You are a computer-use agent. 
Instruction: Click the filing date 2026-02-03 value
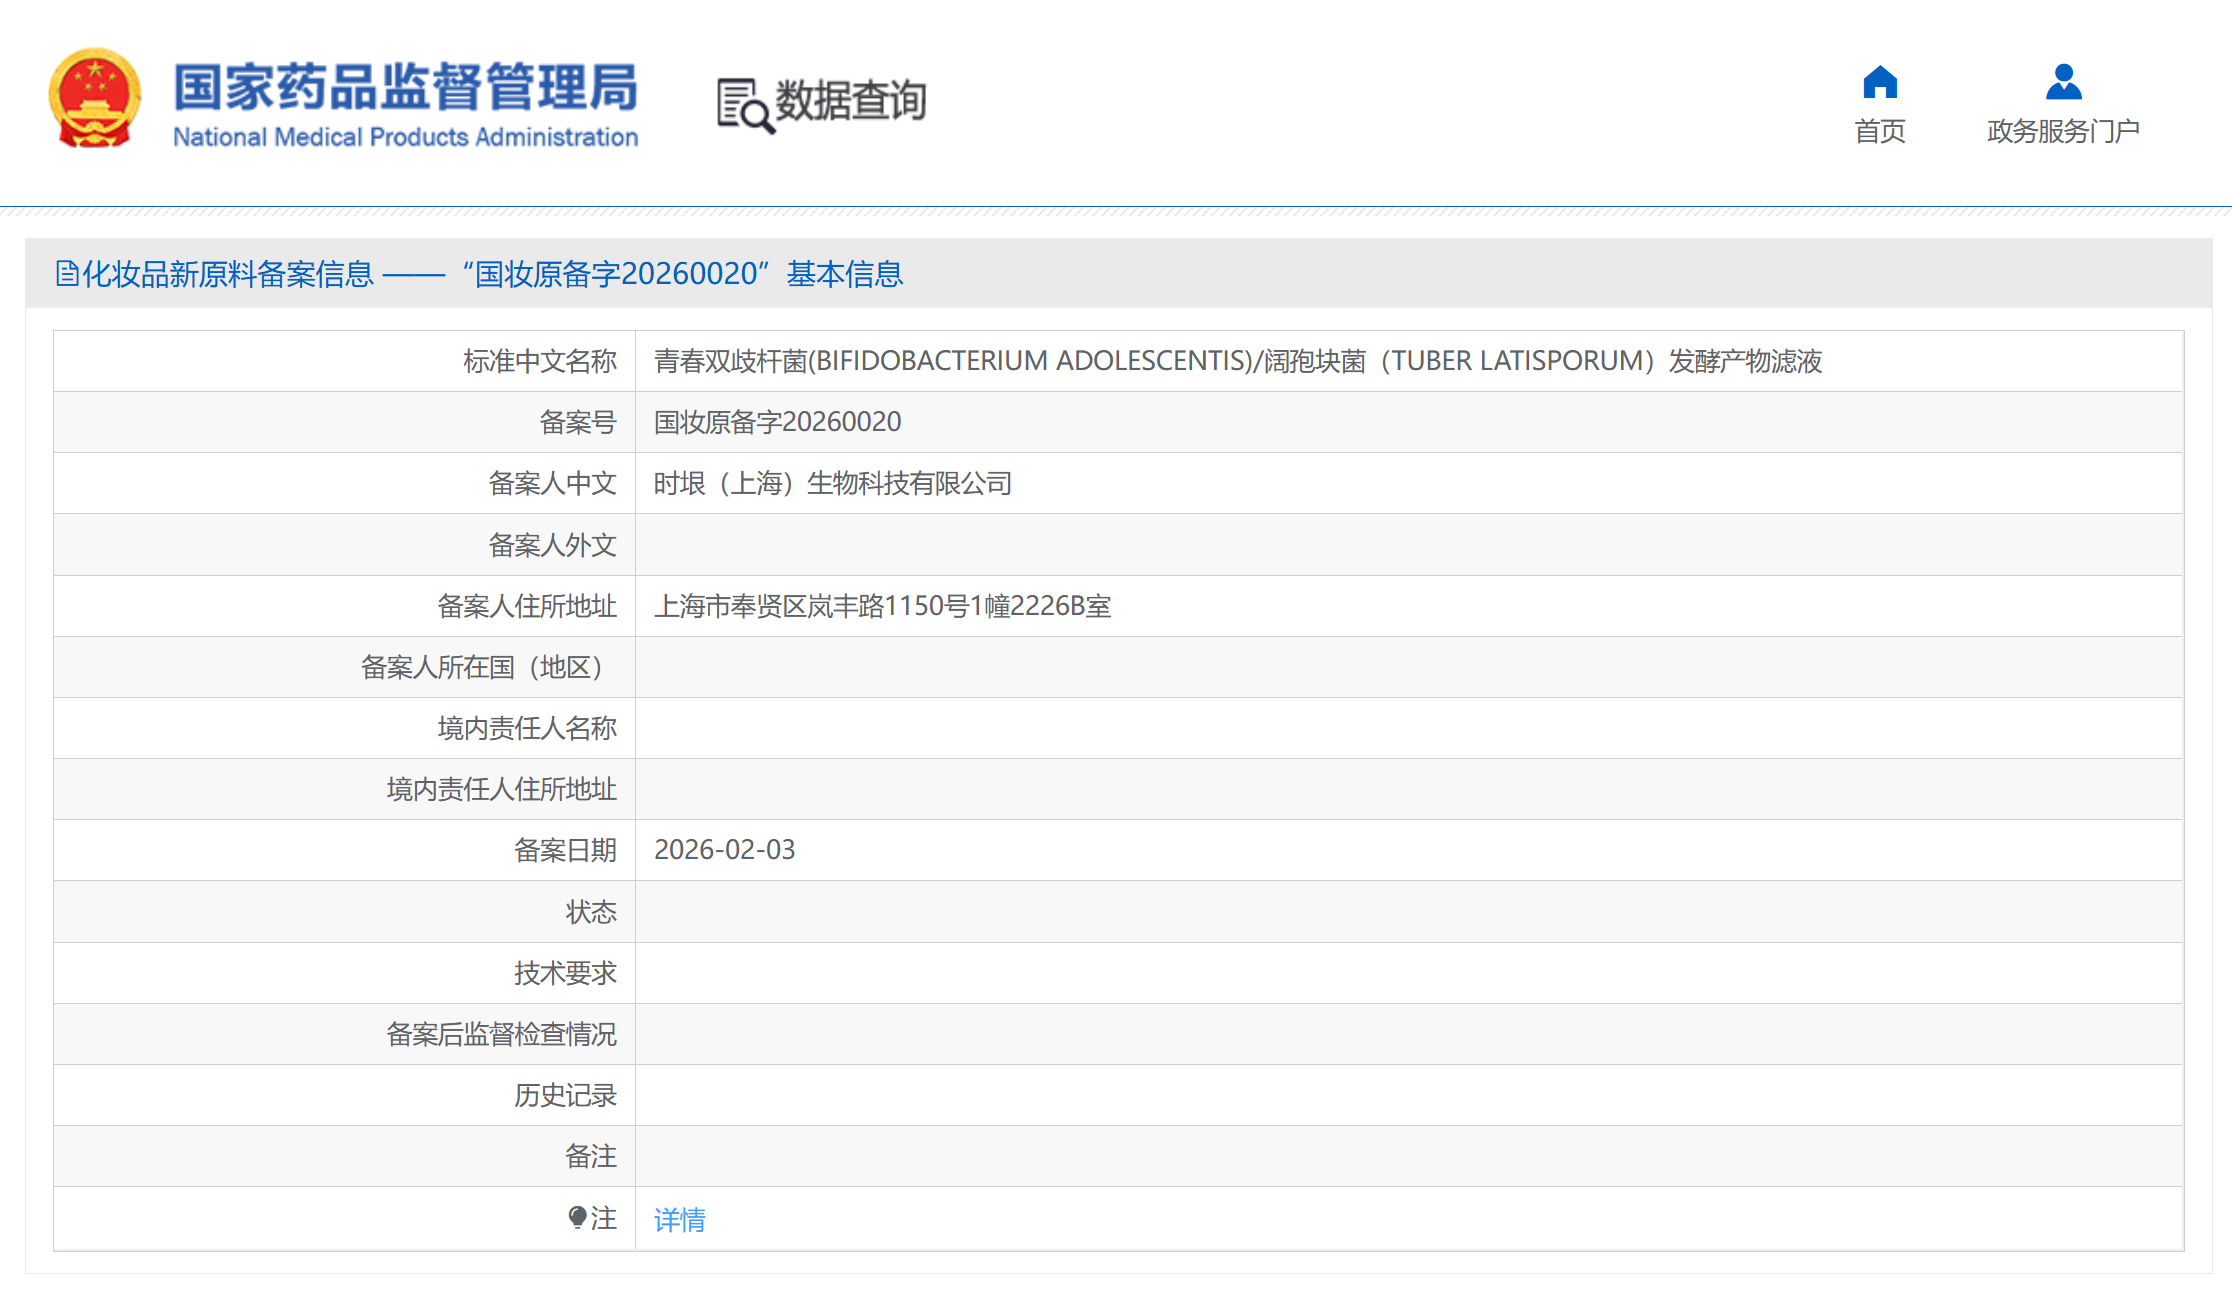(x=724, y=850)
